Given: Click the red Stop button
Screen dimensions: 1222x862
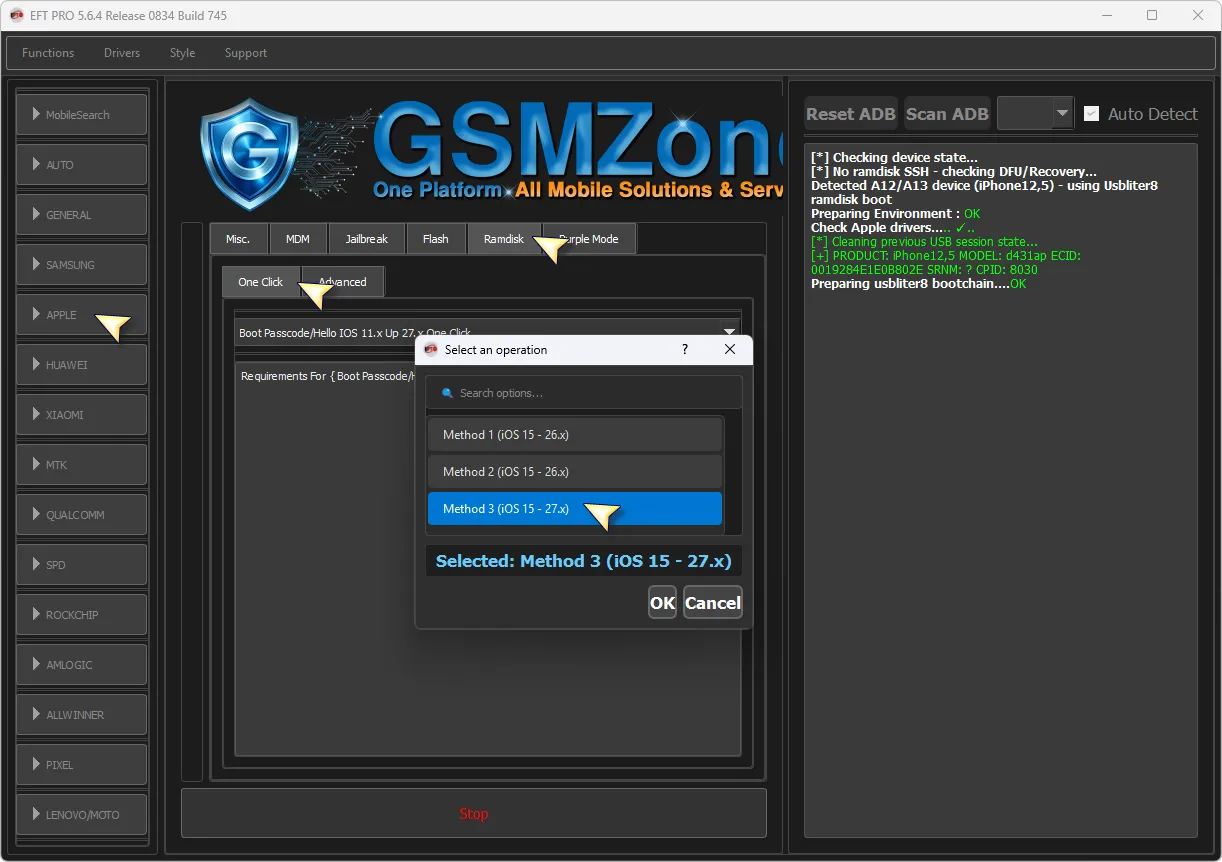Looking at the screenshot, I should click(474, 813).
